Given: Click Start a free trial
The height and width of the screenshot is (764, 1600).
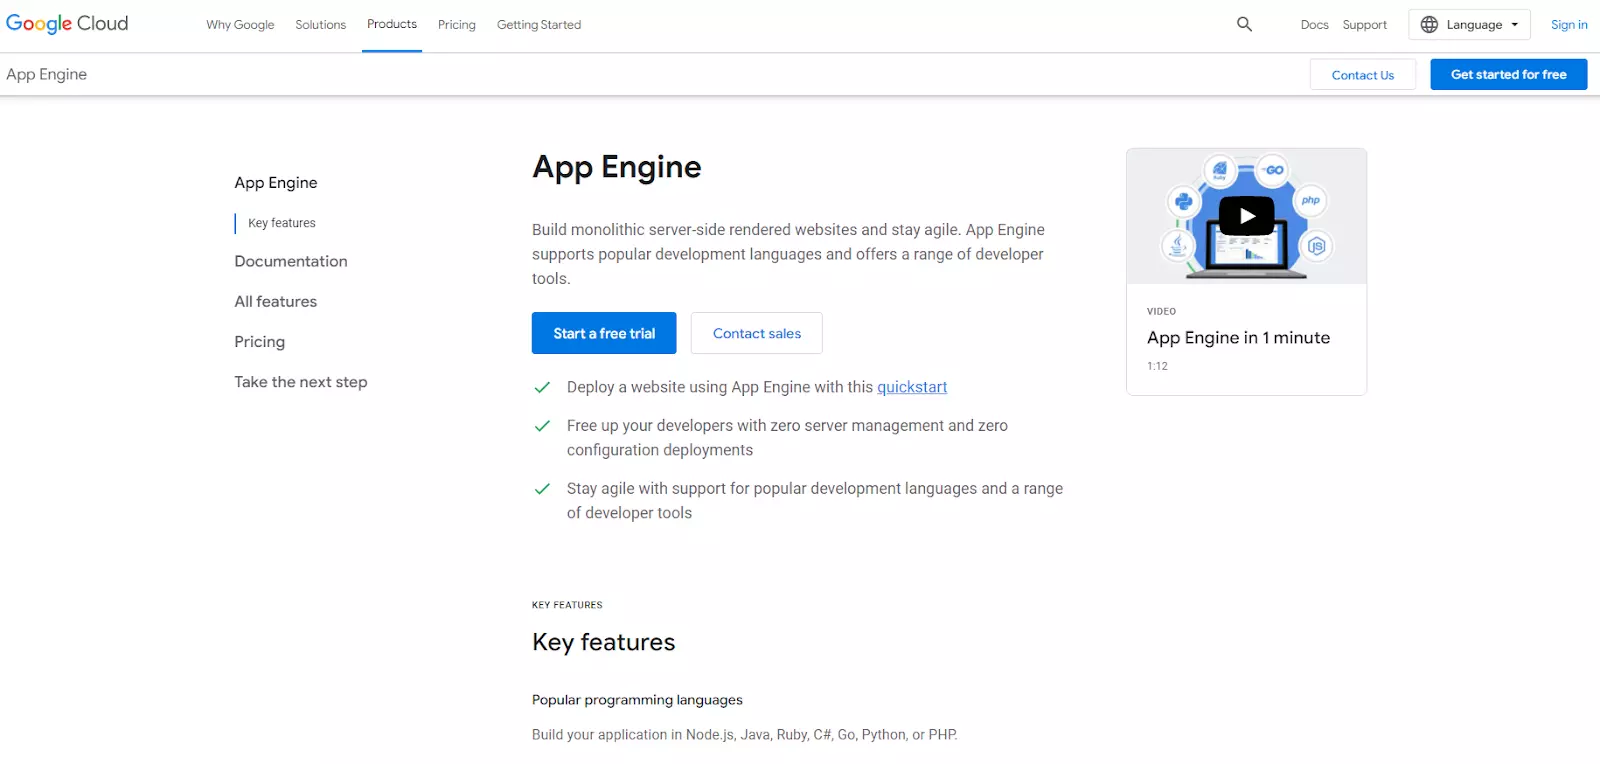Looking at the screenshot, I should point(604,333).
